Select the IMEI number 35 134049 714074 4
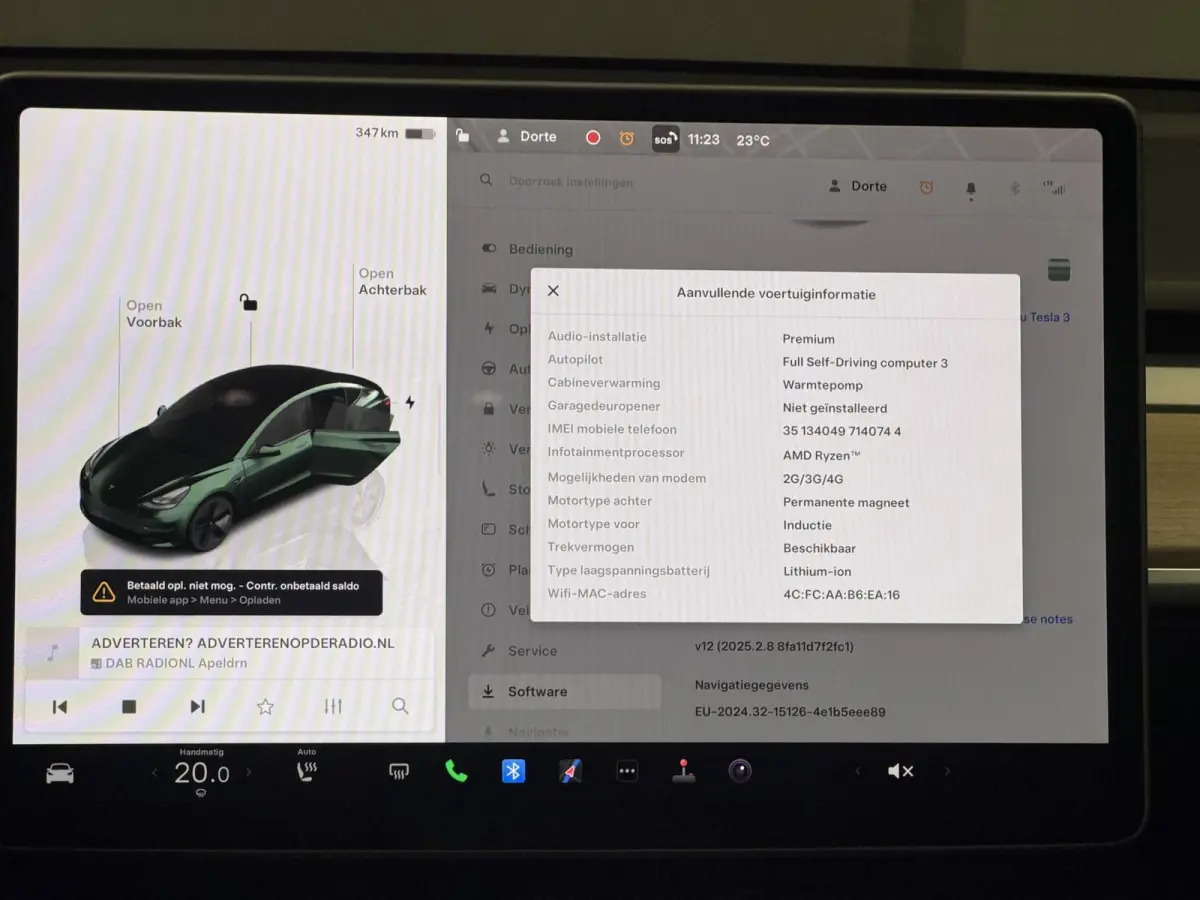The image size is (1200, 900). 842,431
